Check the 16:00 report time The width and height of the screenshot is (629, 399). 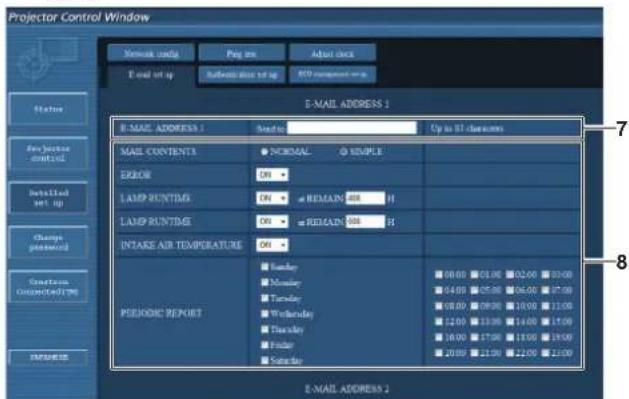439,337
